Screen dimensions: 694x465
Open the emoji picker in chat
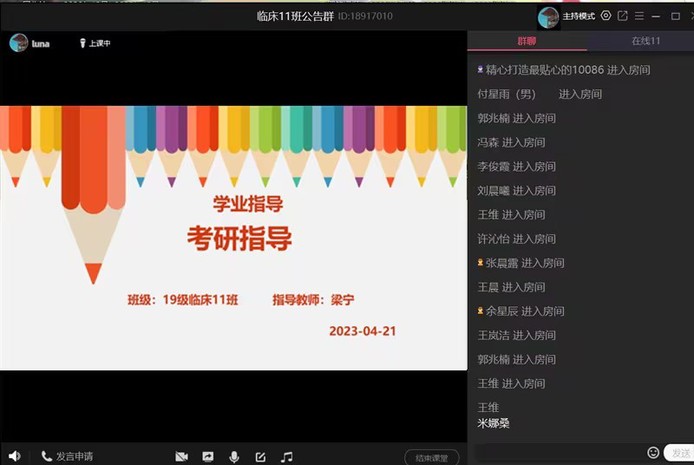coord(653,453)
